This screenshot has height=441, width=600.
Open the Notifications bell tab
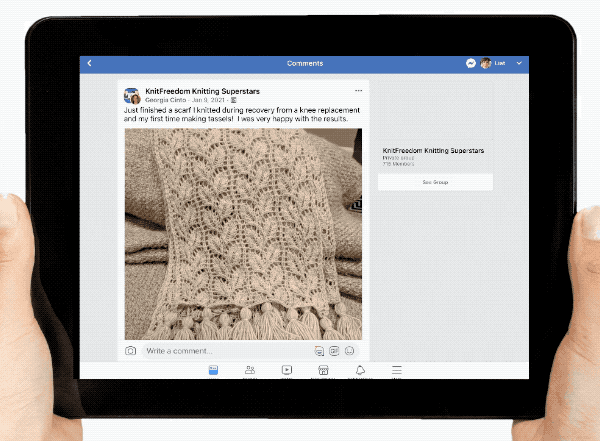coord(360,370)
